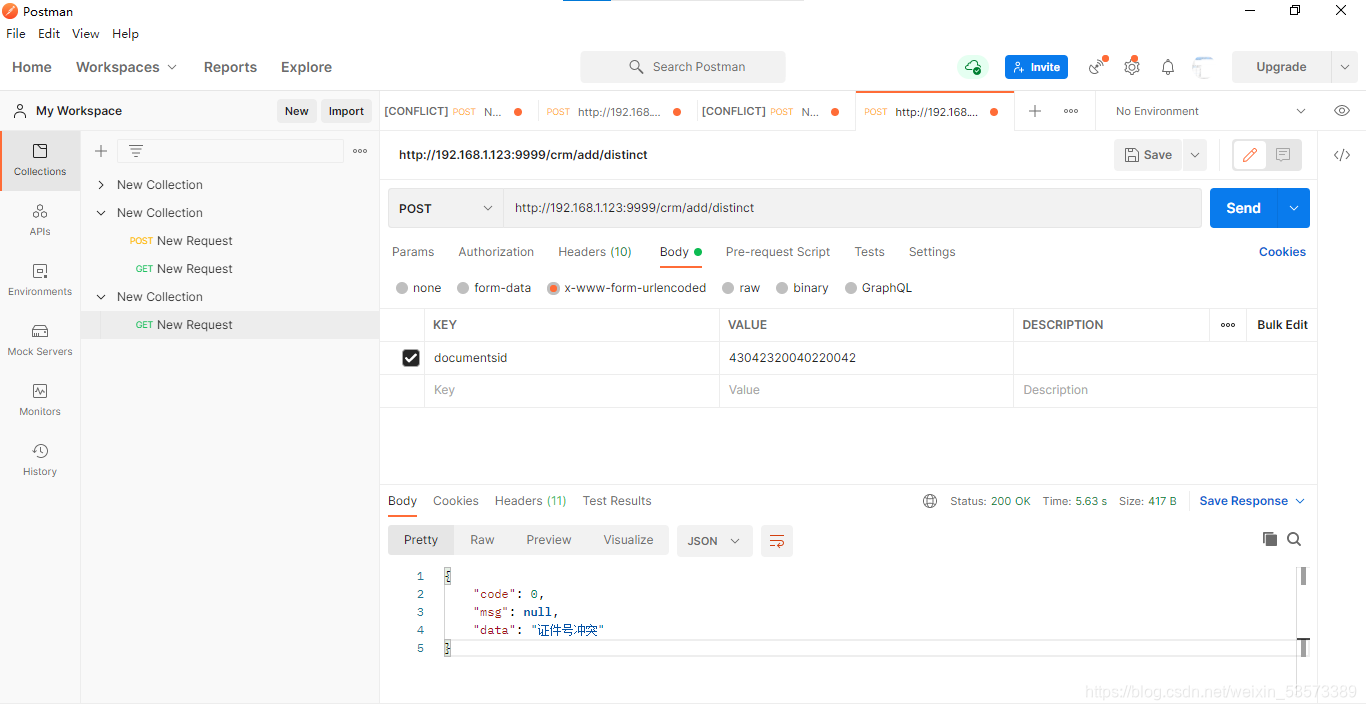
Task: Switch to the Authorization tab
Action: (x=496, y=252)
